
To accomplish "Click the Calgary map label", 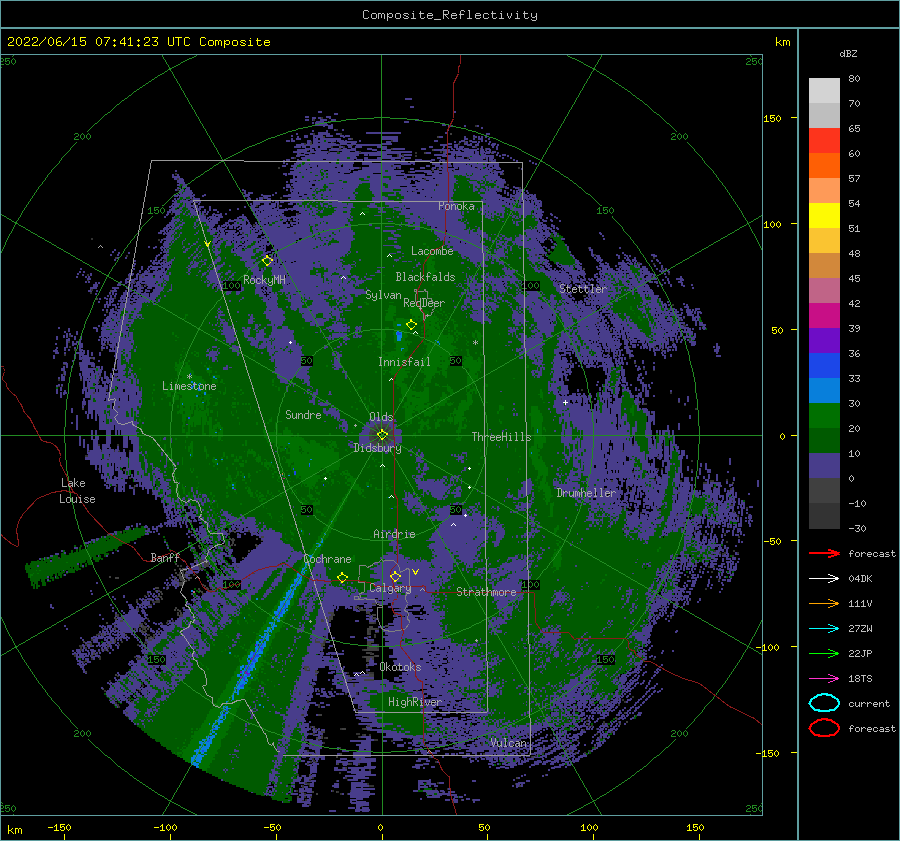I will (x=390, y=588).
